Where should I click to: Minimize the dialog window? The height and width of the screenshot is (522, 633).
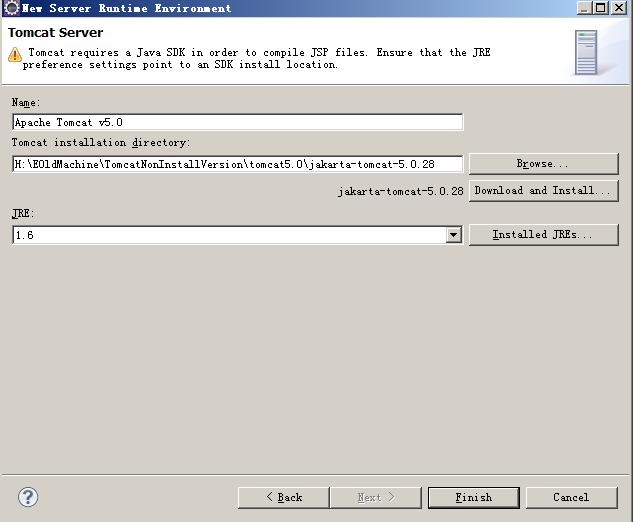584,8
